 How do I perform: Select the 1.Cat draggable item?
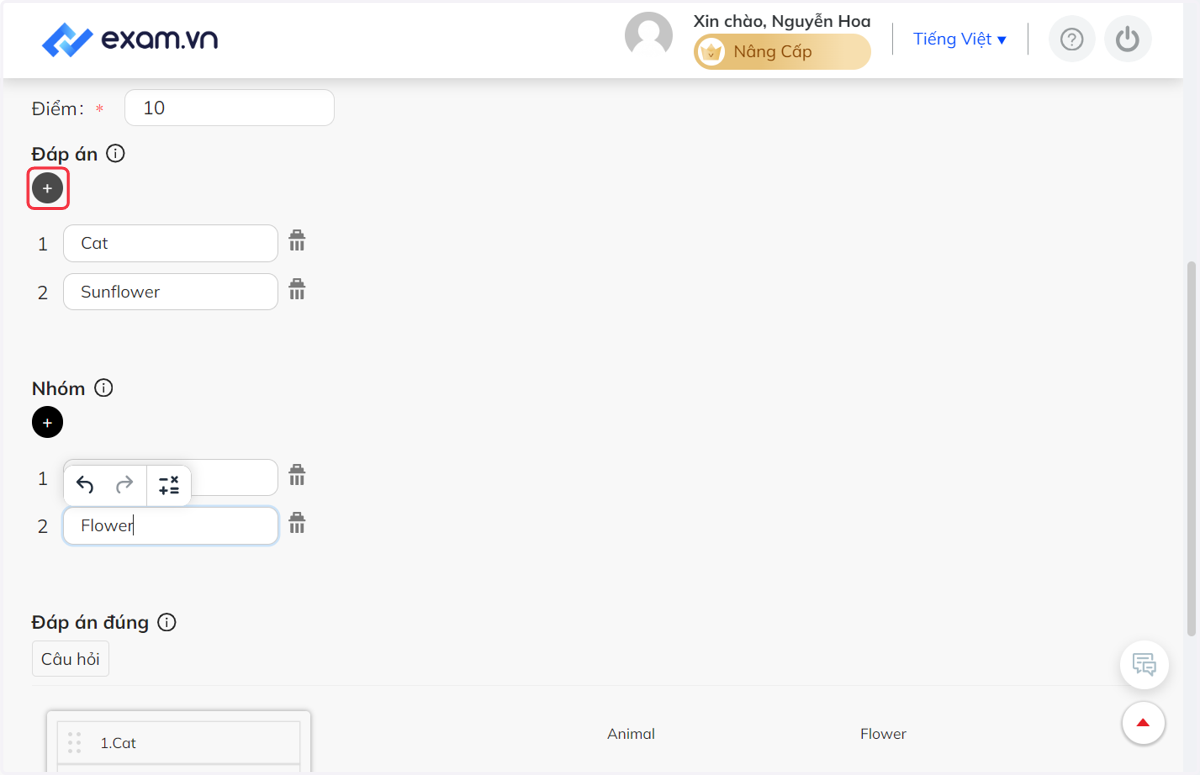pyautogui.click(x=179, y=743)
